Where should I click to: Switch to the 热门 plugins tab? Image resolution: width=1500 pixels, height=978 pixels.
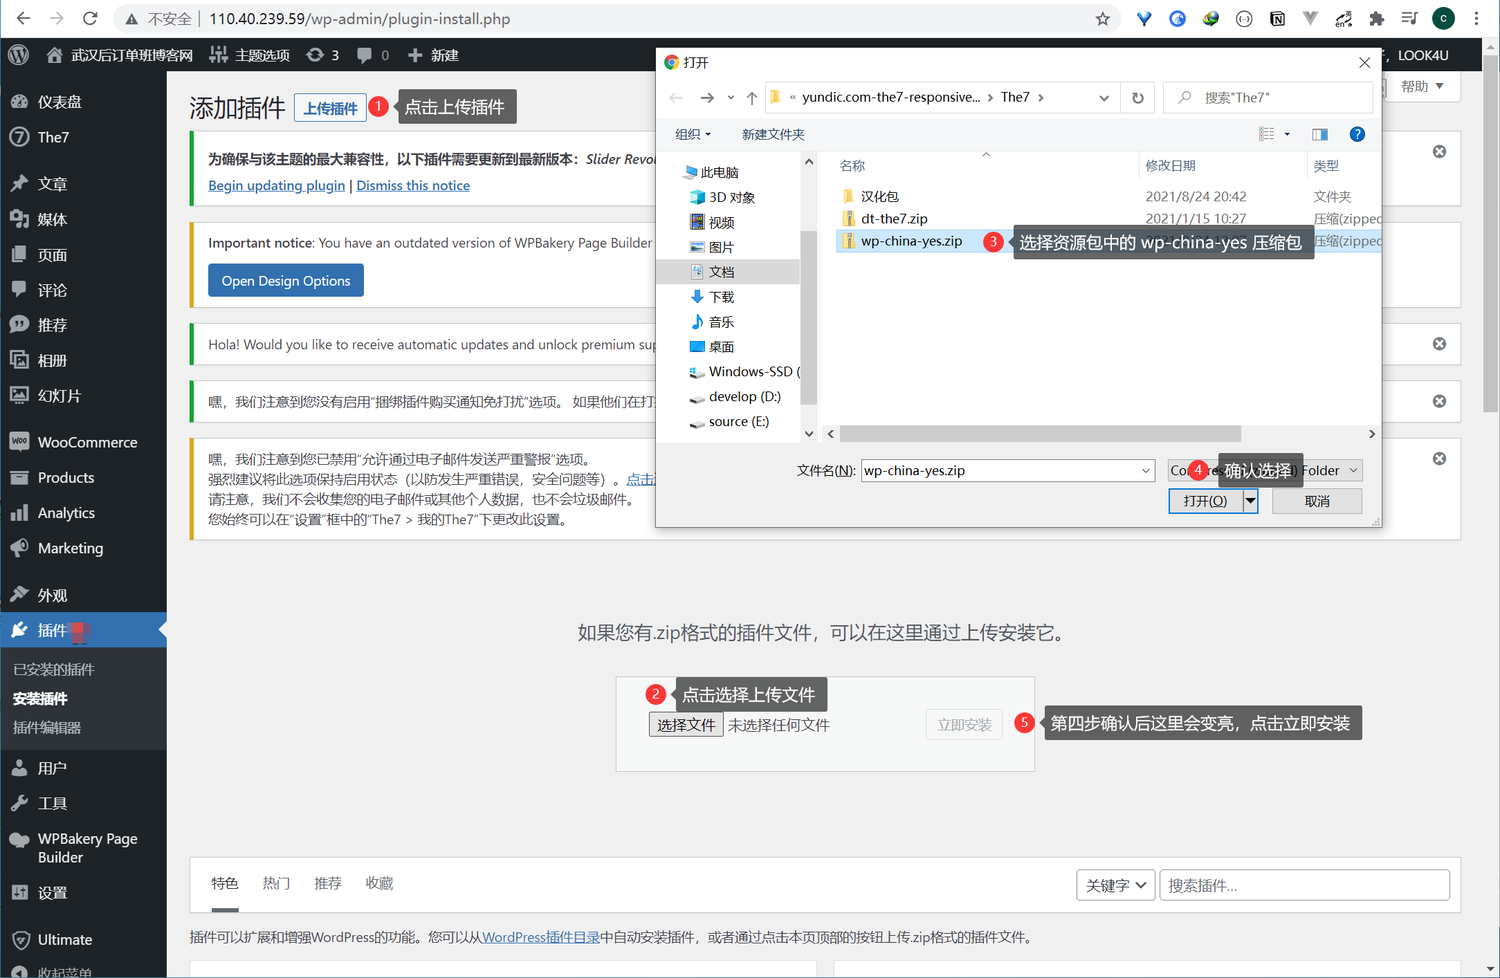point(276,883)
